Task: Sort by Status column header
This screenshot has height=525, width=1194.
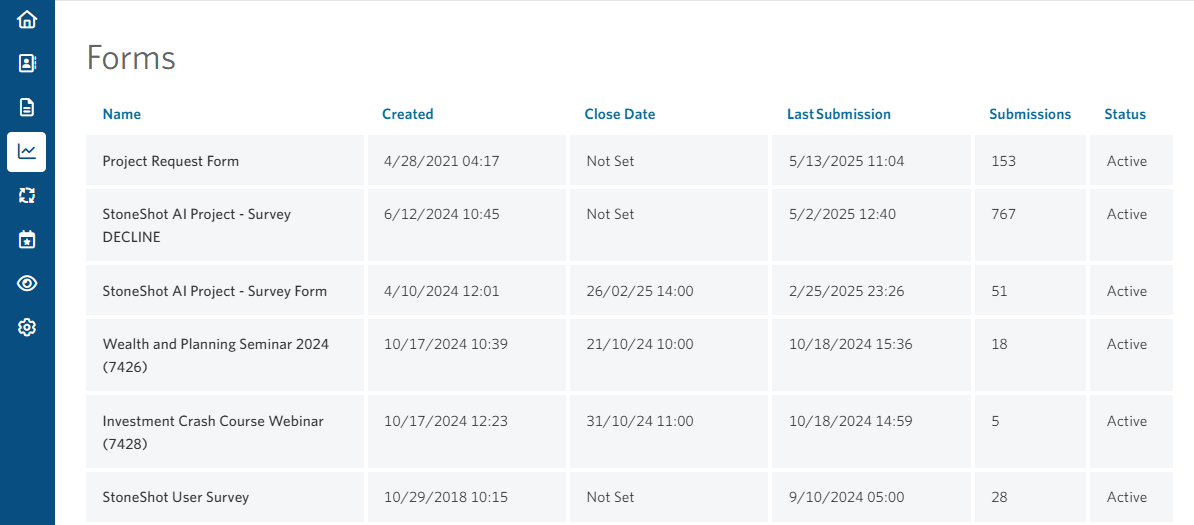Action: [1125, 114]
